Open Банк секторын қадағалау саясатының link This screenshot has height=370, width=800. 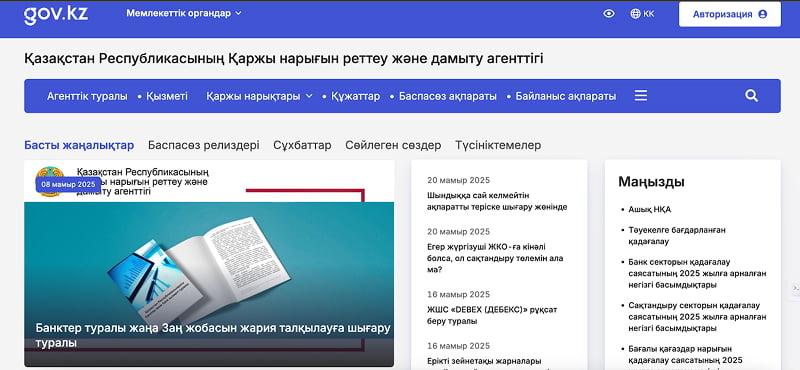coord(697,274)
